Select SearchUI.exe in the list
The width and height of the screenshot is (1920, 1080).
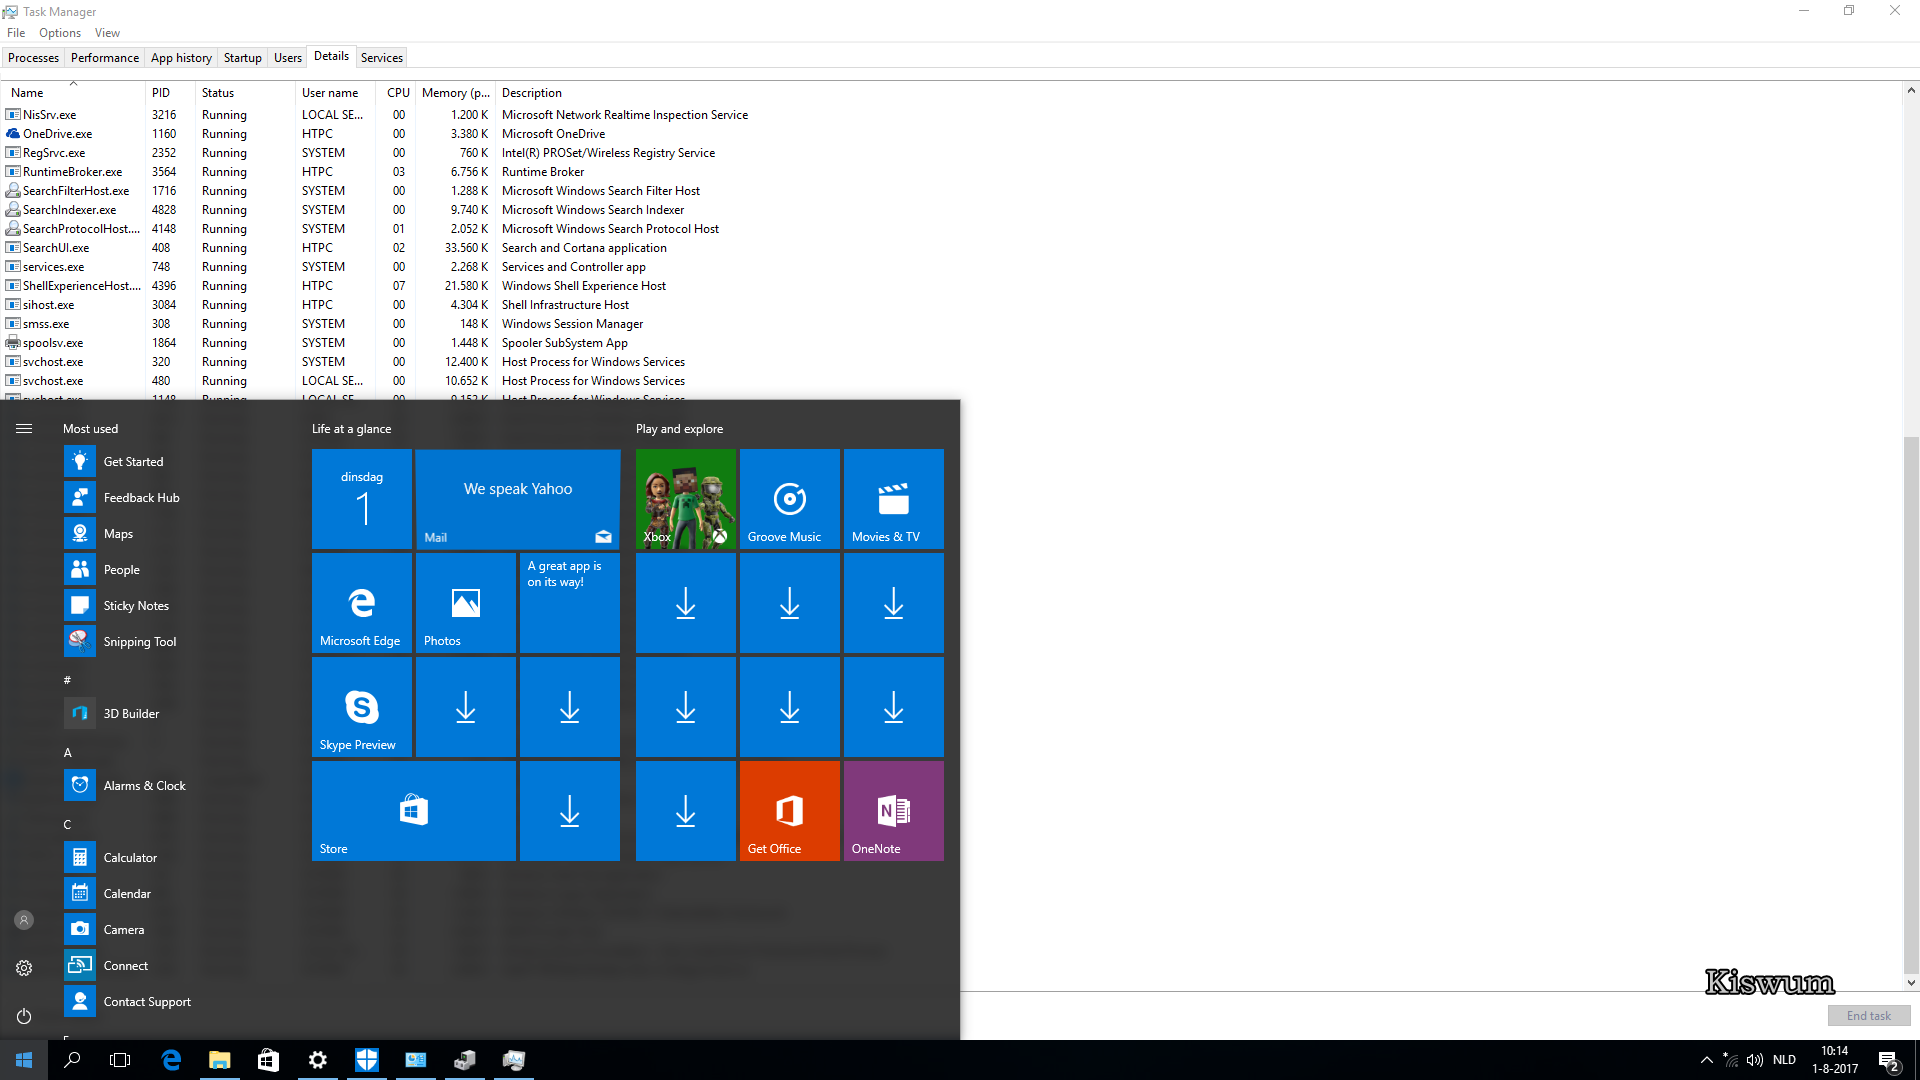[x=952, y=247]
